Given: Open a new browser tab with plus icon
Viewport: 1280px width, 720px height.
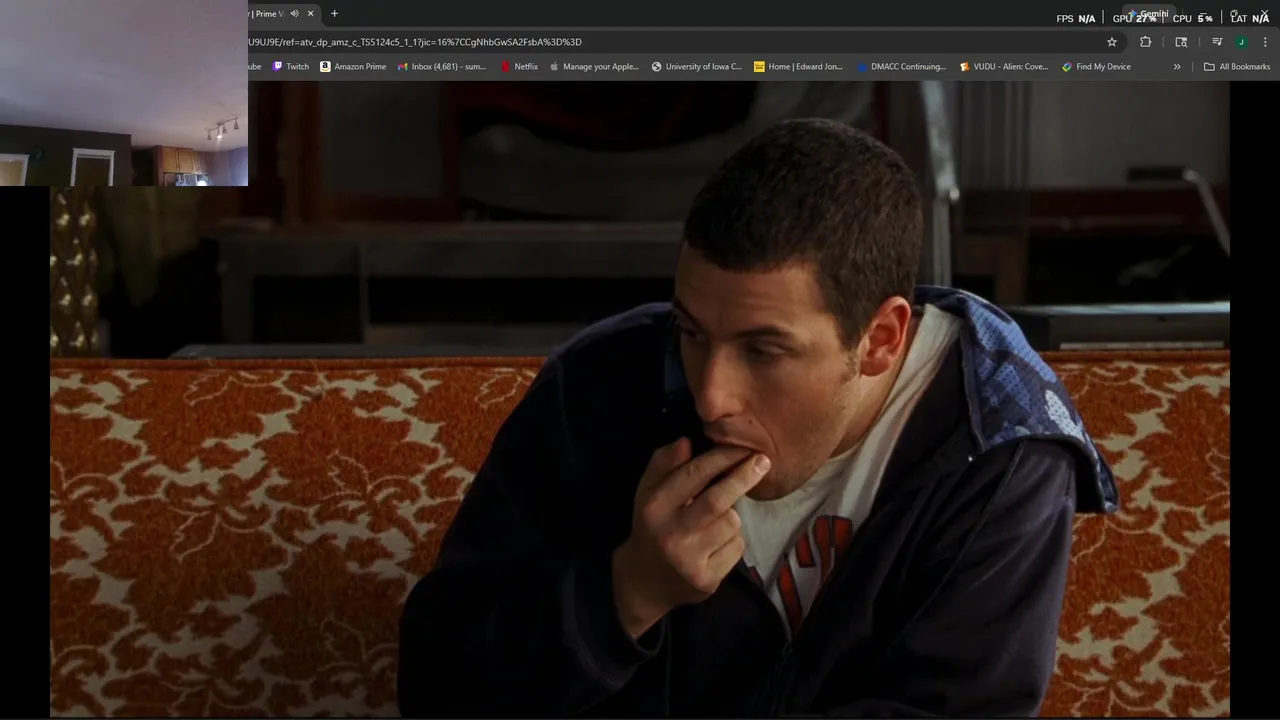Looking at the screenshot, I should 334,14.
